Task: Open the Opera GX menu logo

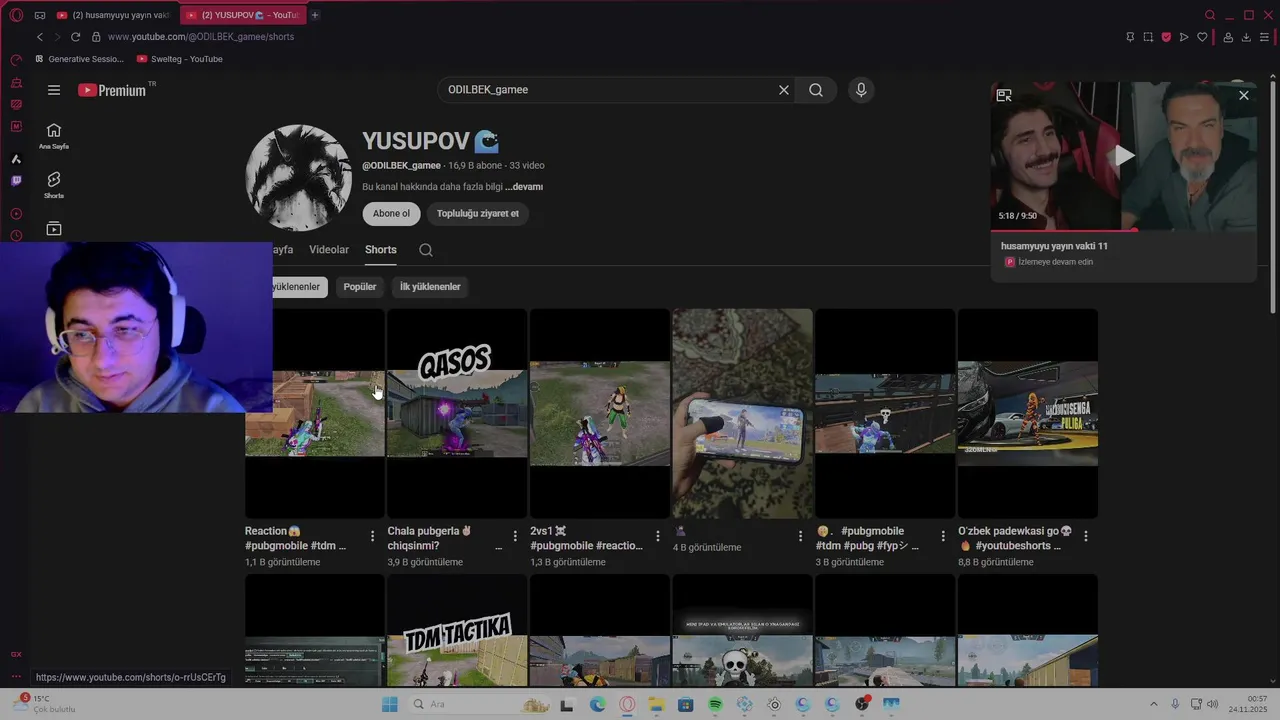Action: click(16, 15)
